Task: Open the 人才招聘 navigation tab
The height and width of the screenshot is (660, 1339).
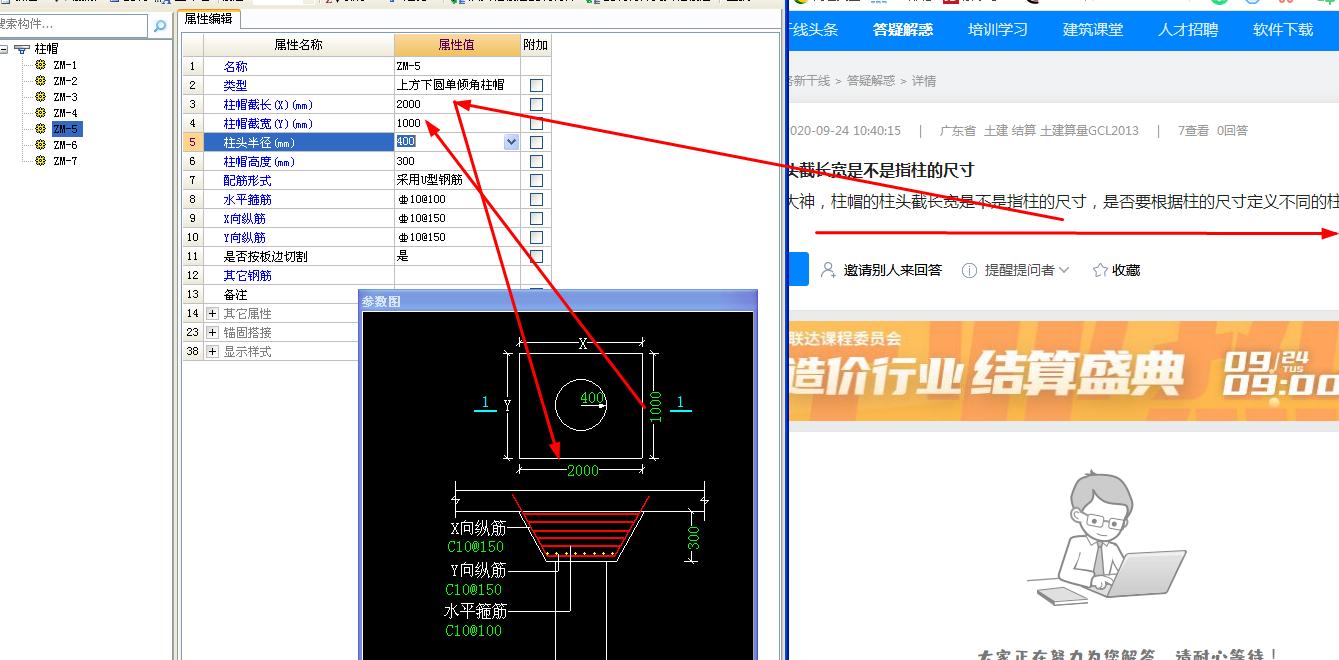Action: pos(1188,30)
